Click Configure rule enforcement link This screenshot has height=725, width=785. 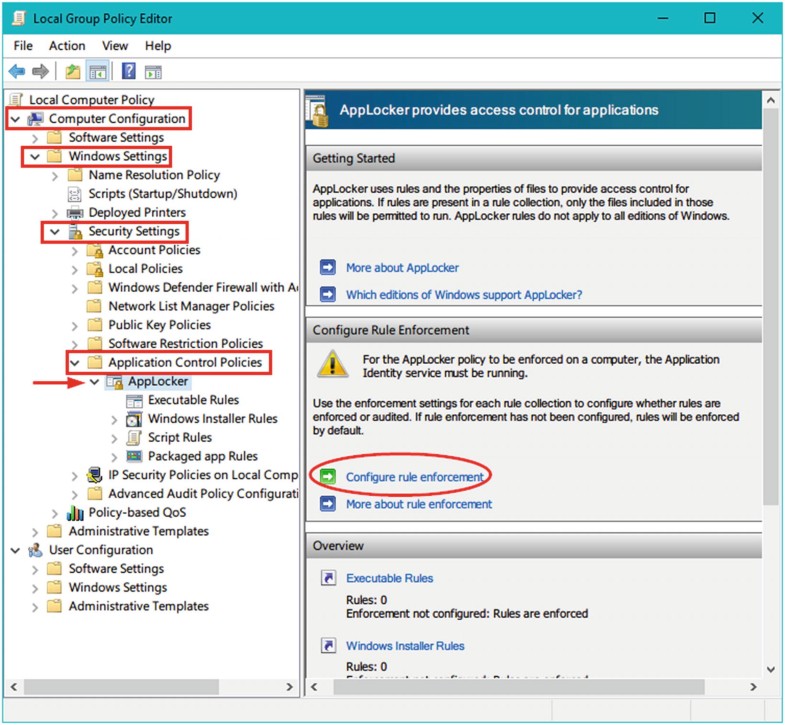[415, 477]
